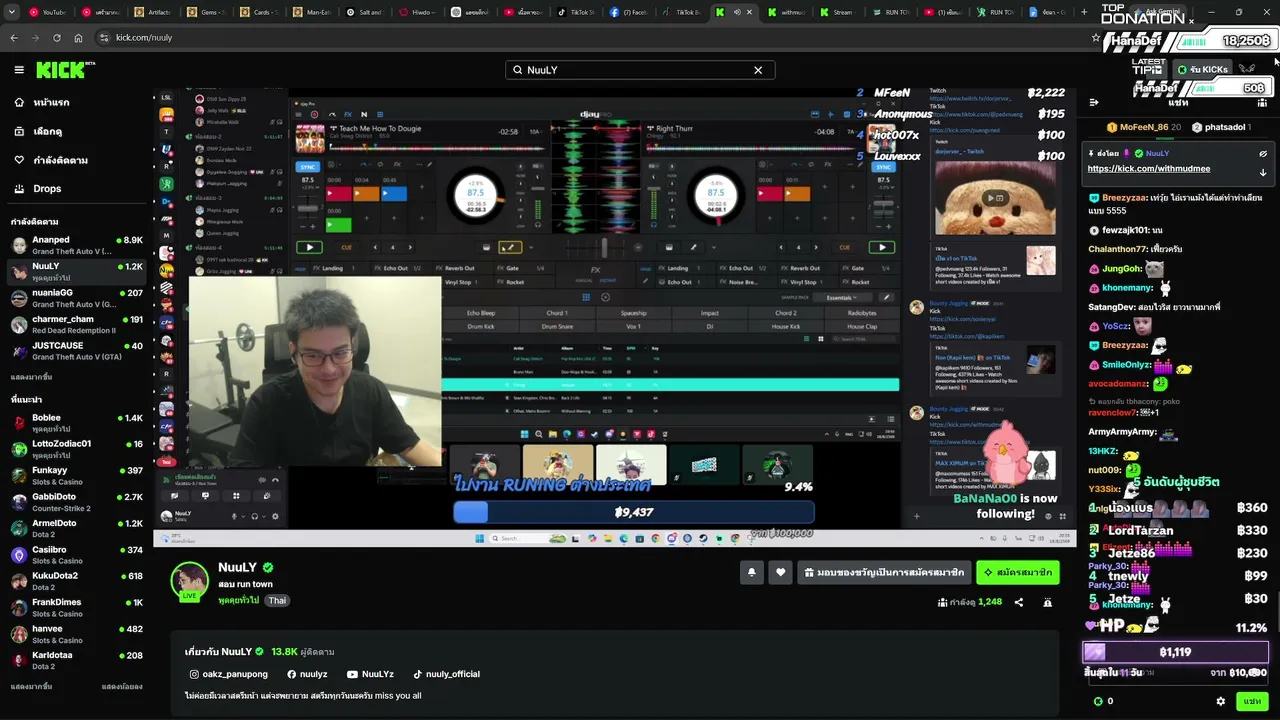Open charmer_cham channel in sidebar
Screen dimensions: 1280x720
tap(77, 324)
